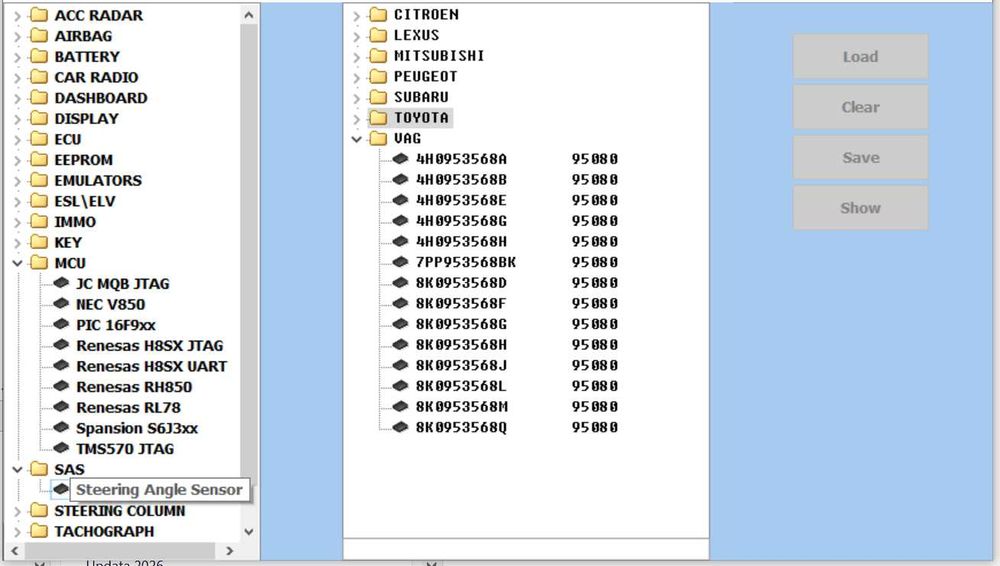Expand the STEERING COLUMN folder
Image resolution: width=1000 pixels, height=566 pixels.
[17, 511]
